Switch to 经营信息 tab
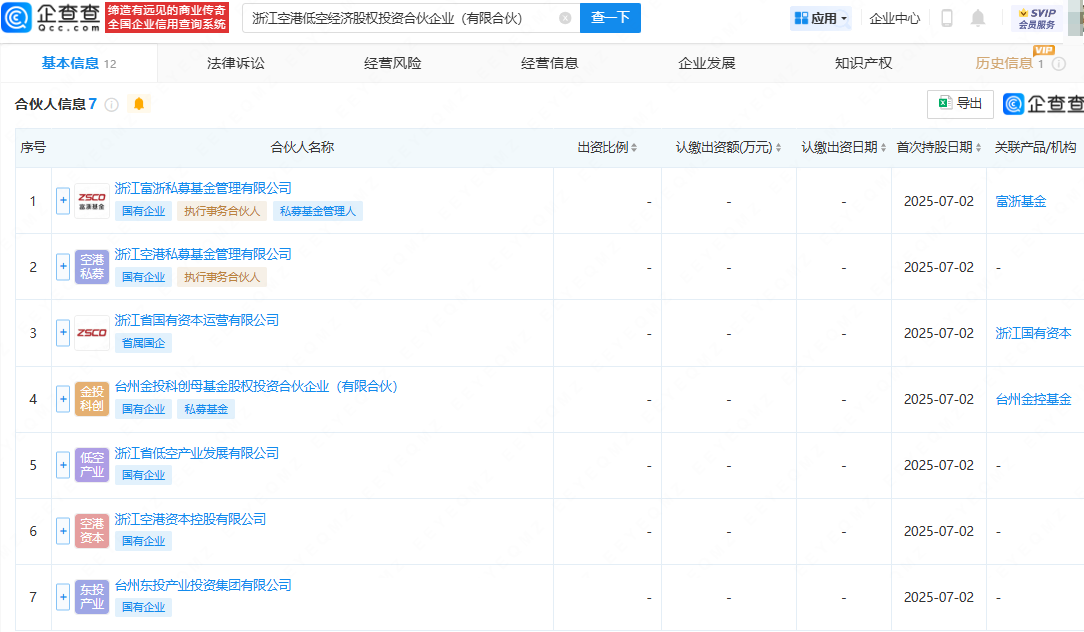Image resolution: width=1084 pixels, height=632 pixels. [550, 64]
